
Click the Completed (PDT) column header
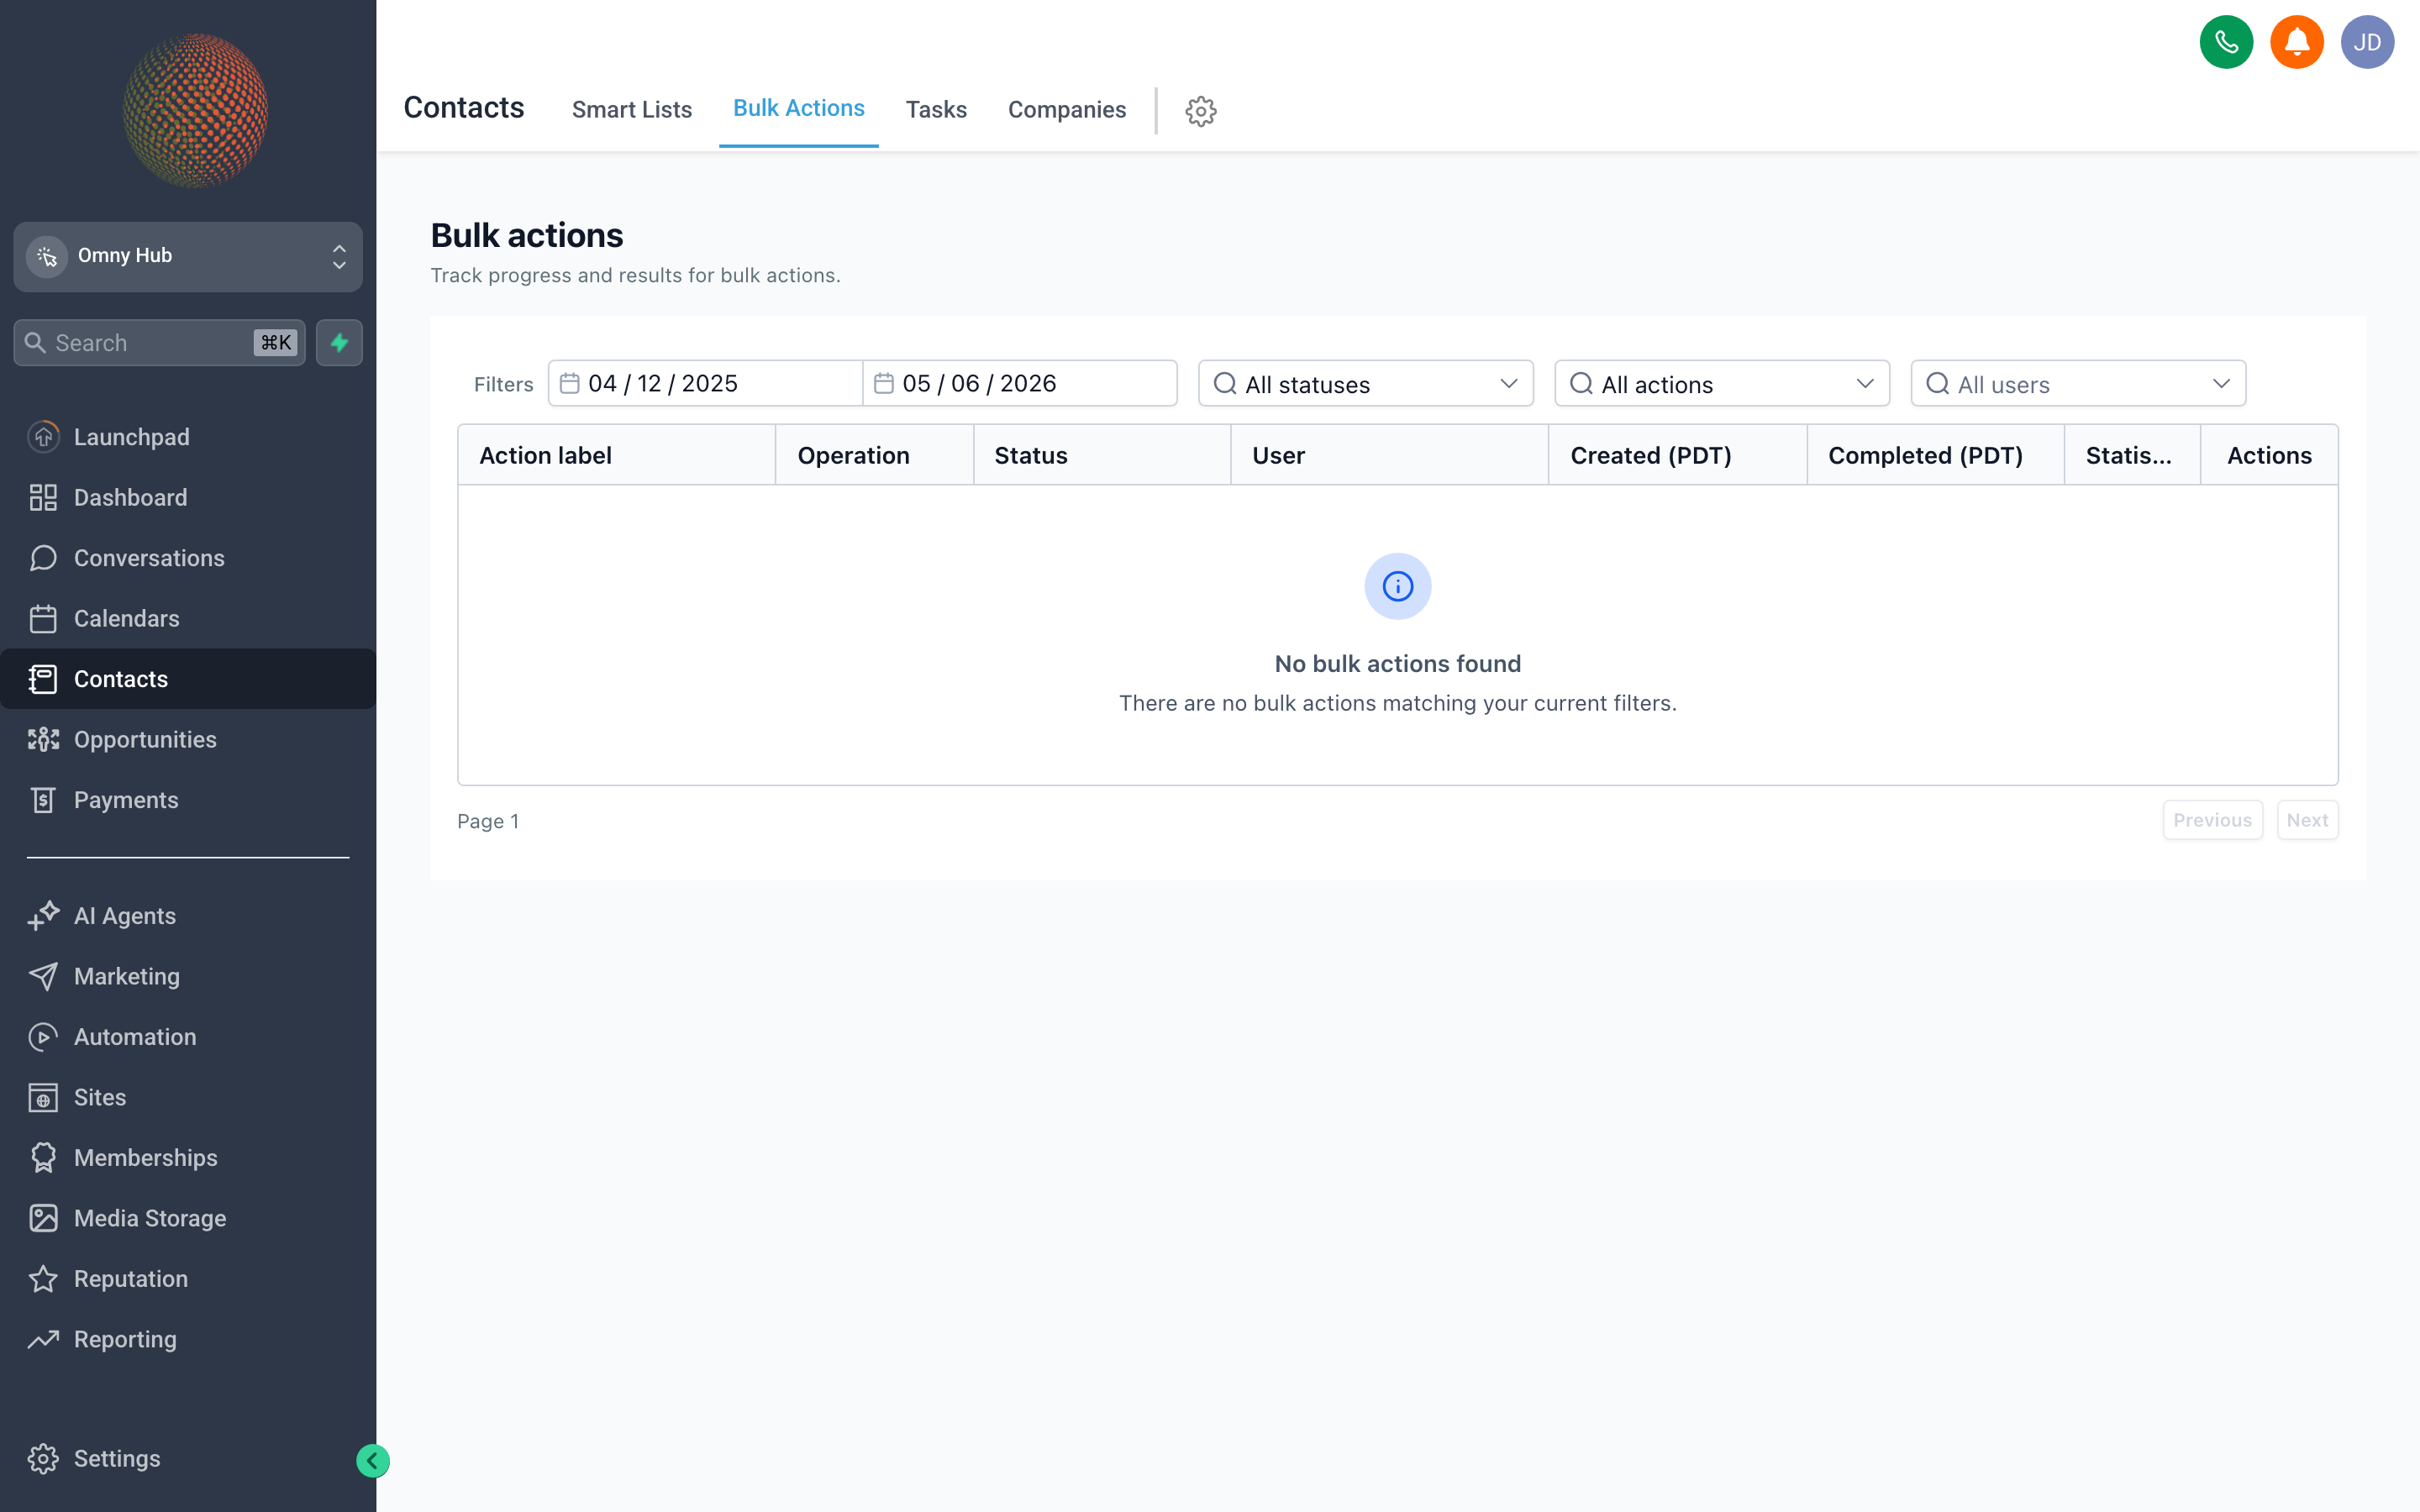(x=1935, y=455)
